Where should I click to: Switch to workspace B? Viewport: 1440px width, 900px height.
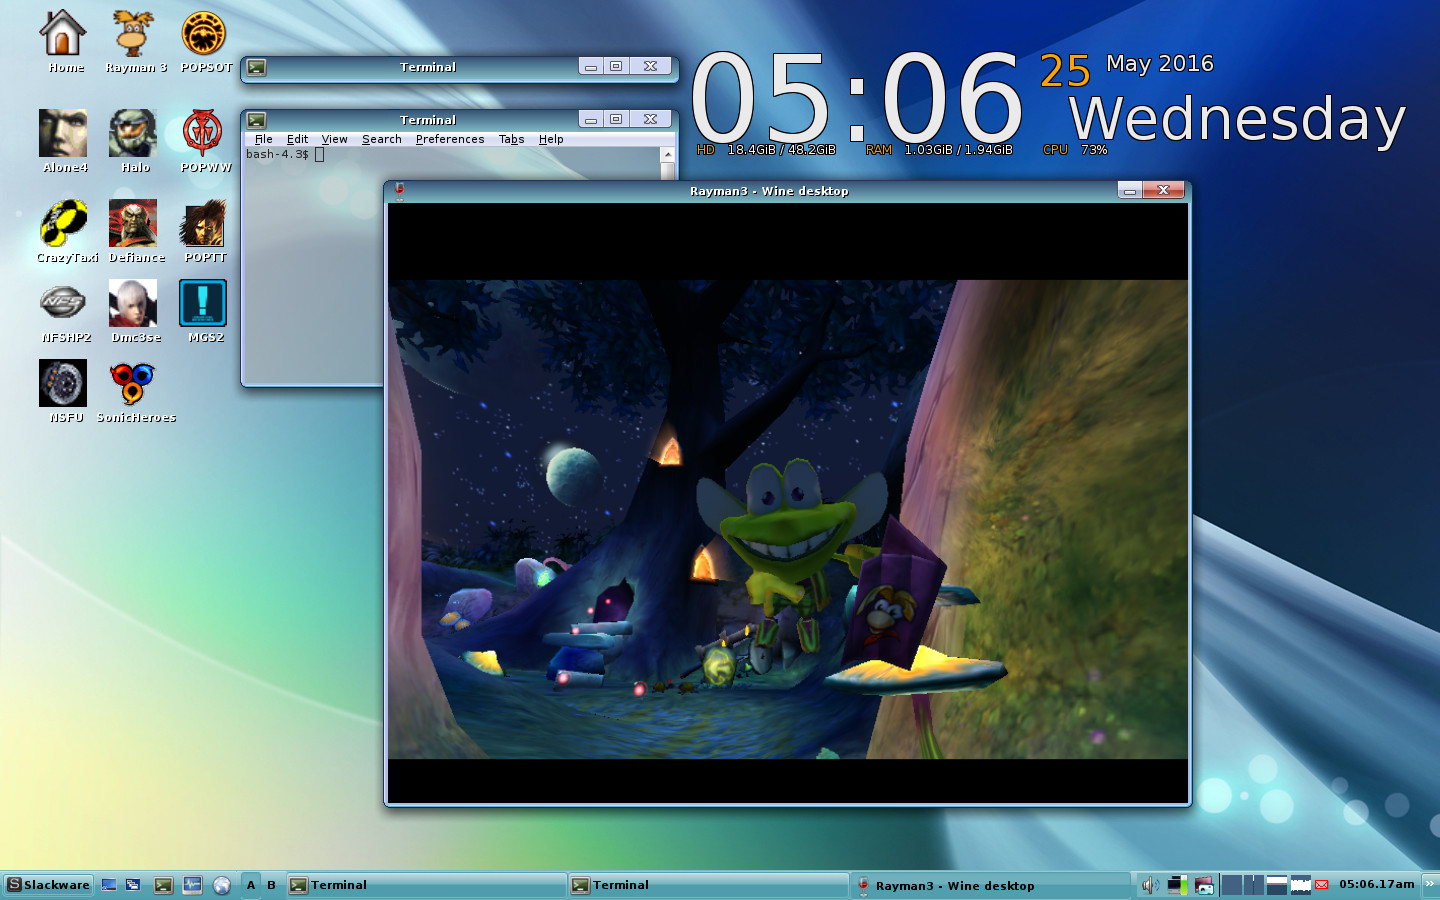(x=271, y=885)
